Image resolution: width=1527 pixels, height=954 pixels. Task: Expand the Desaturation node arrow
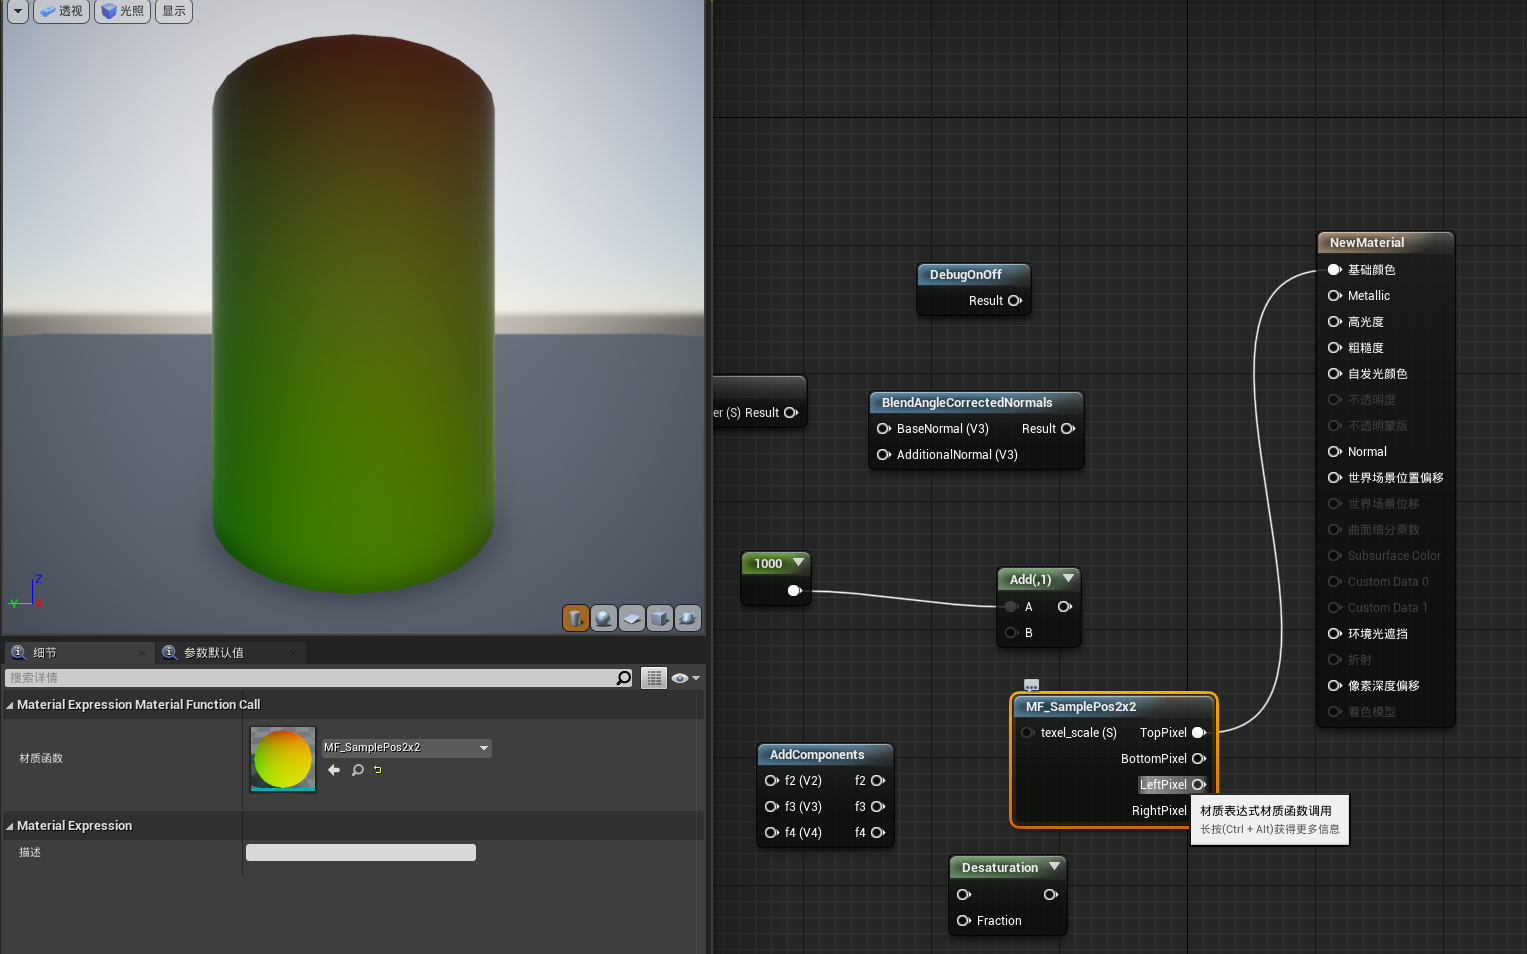point(1054,867)
